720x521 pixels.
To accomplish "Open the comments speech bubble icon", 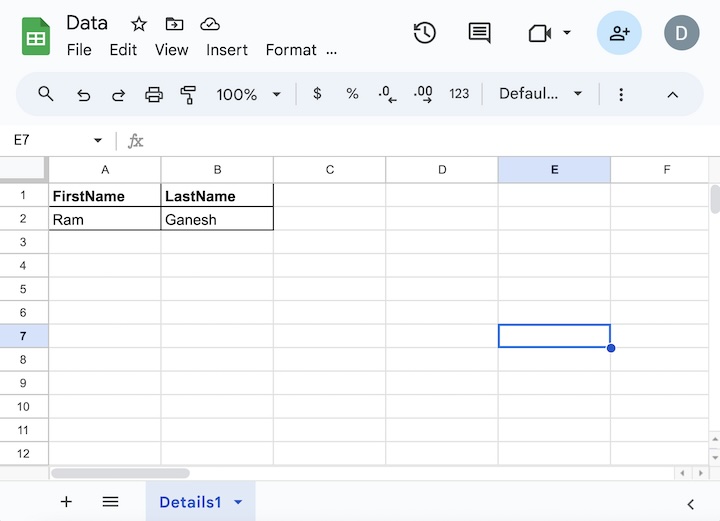I will point(480,33).
